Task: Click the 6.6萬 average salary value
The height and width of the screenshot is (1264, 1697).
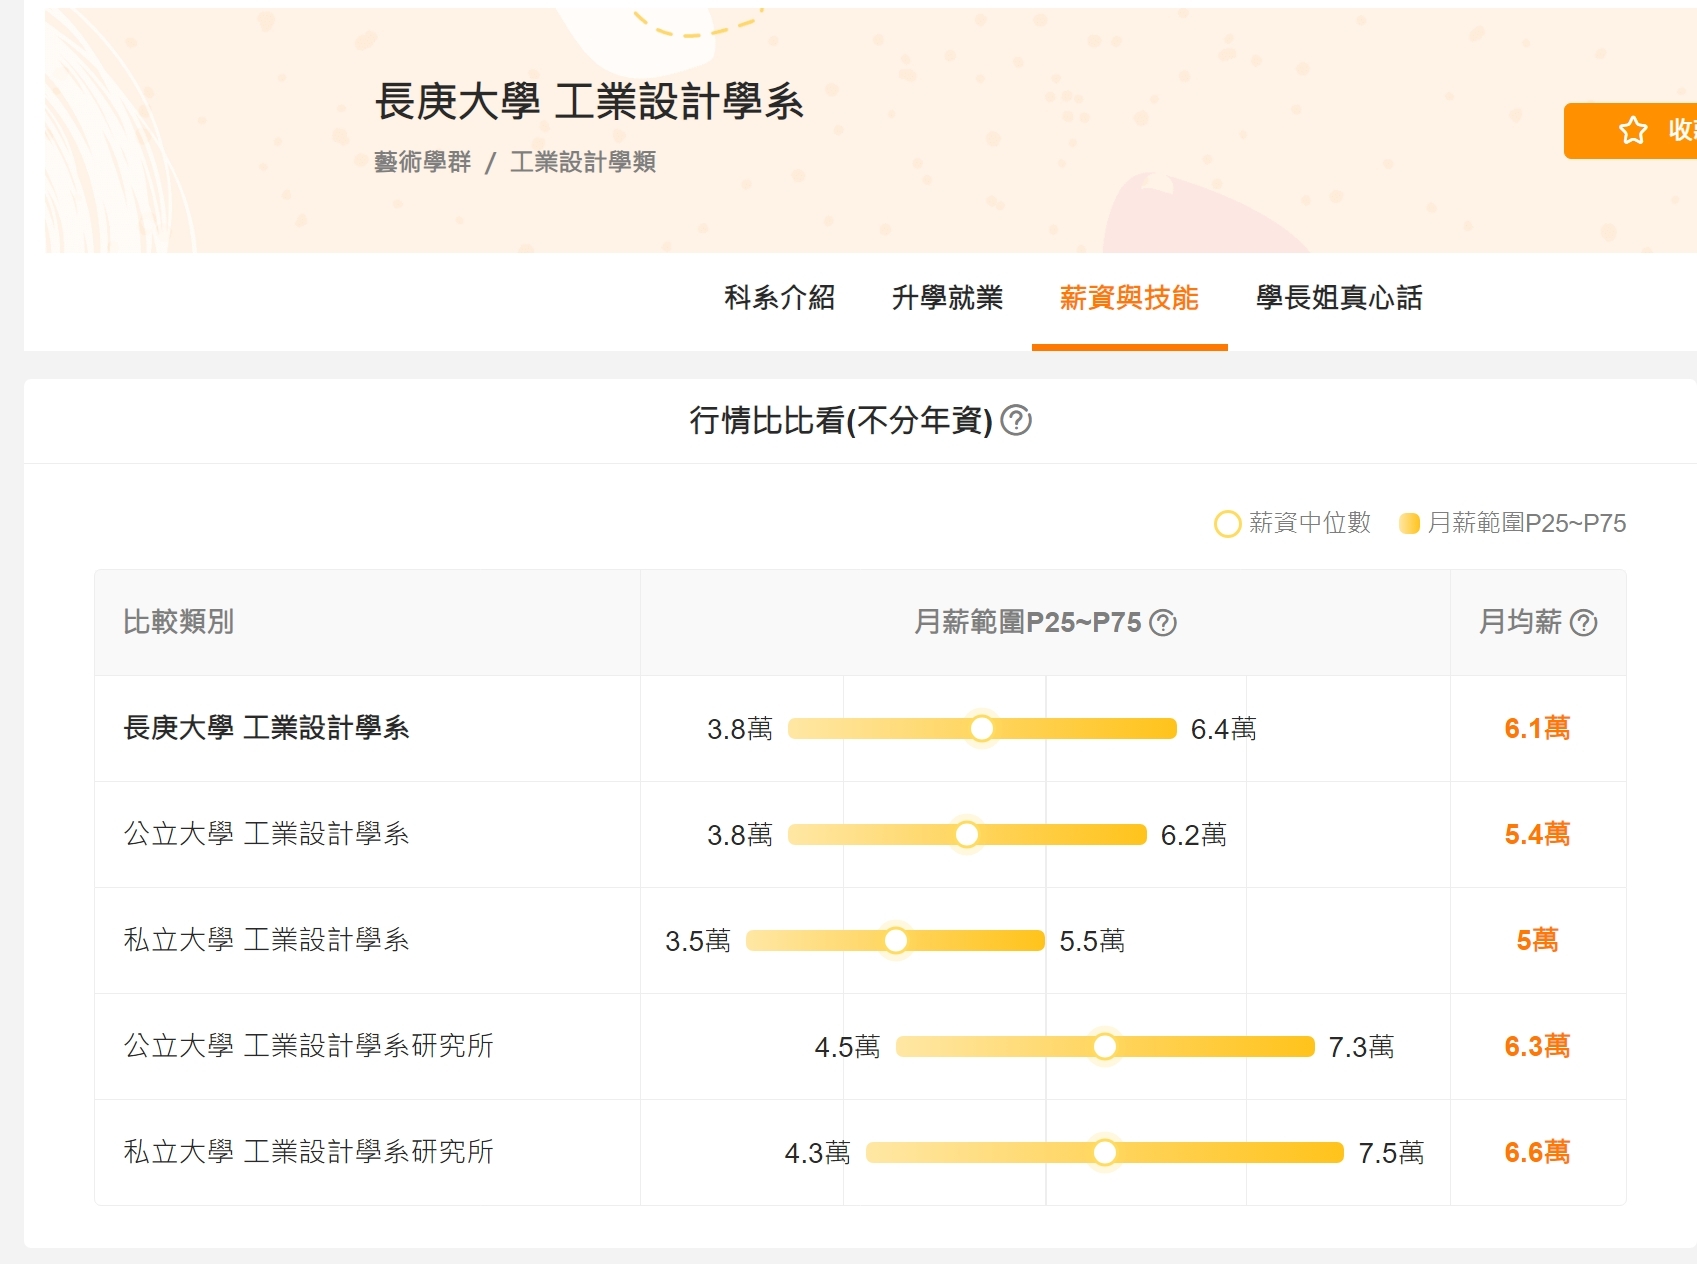Action: click(x=1537, y=1152)
